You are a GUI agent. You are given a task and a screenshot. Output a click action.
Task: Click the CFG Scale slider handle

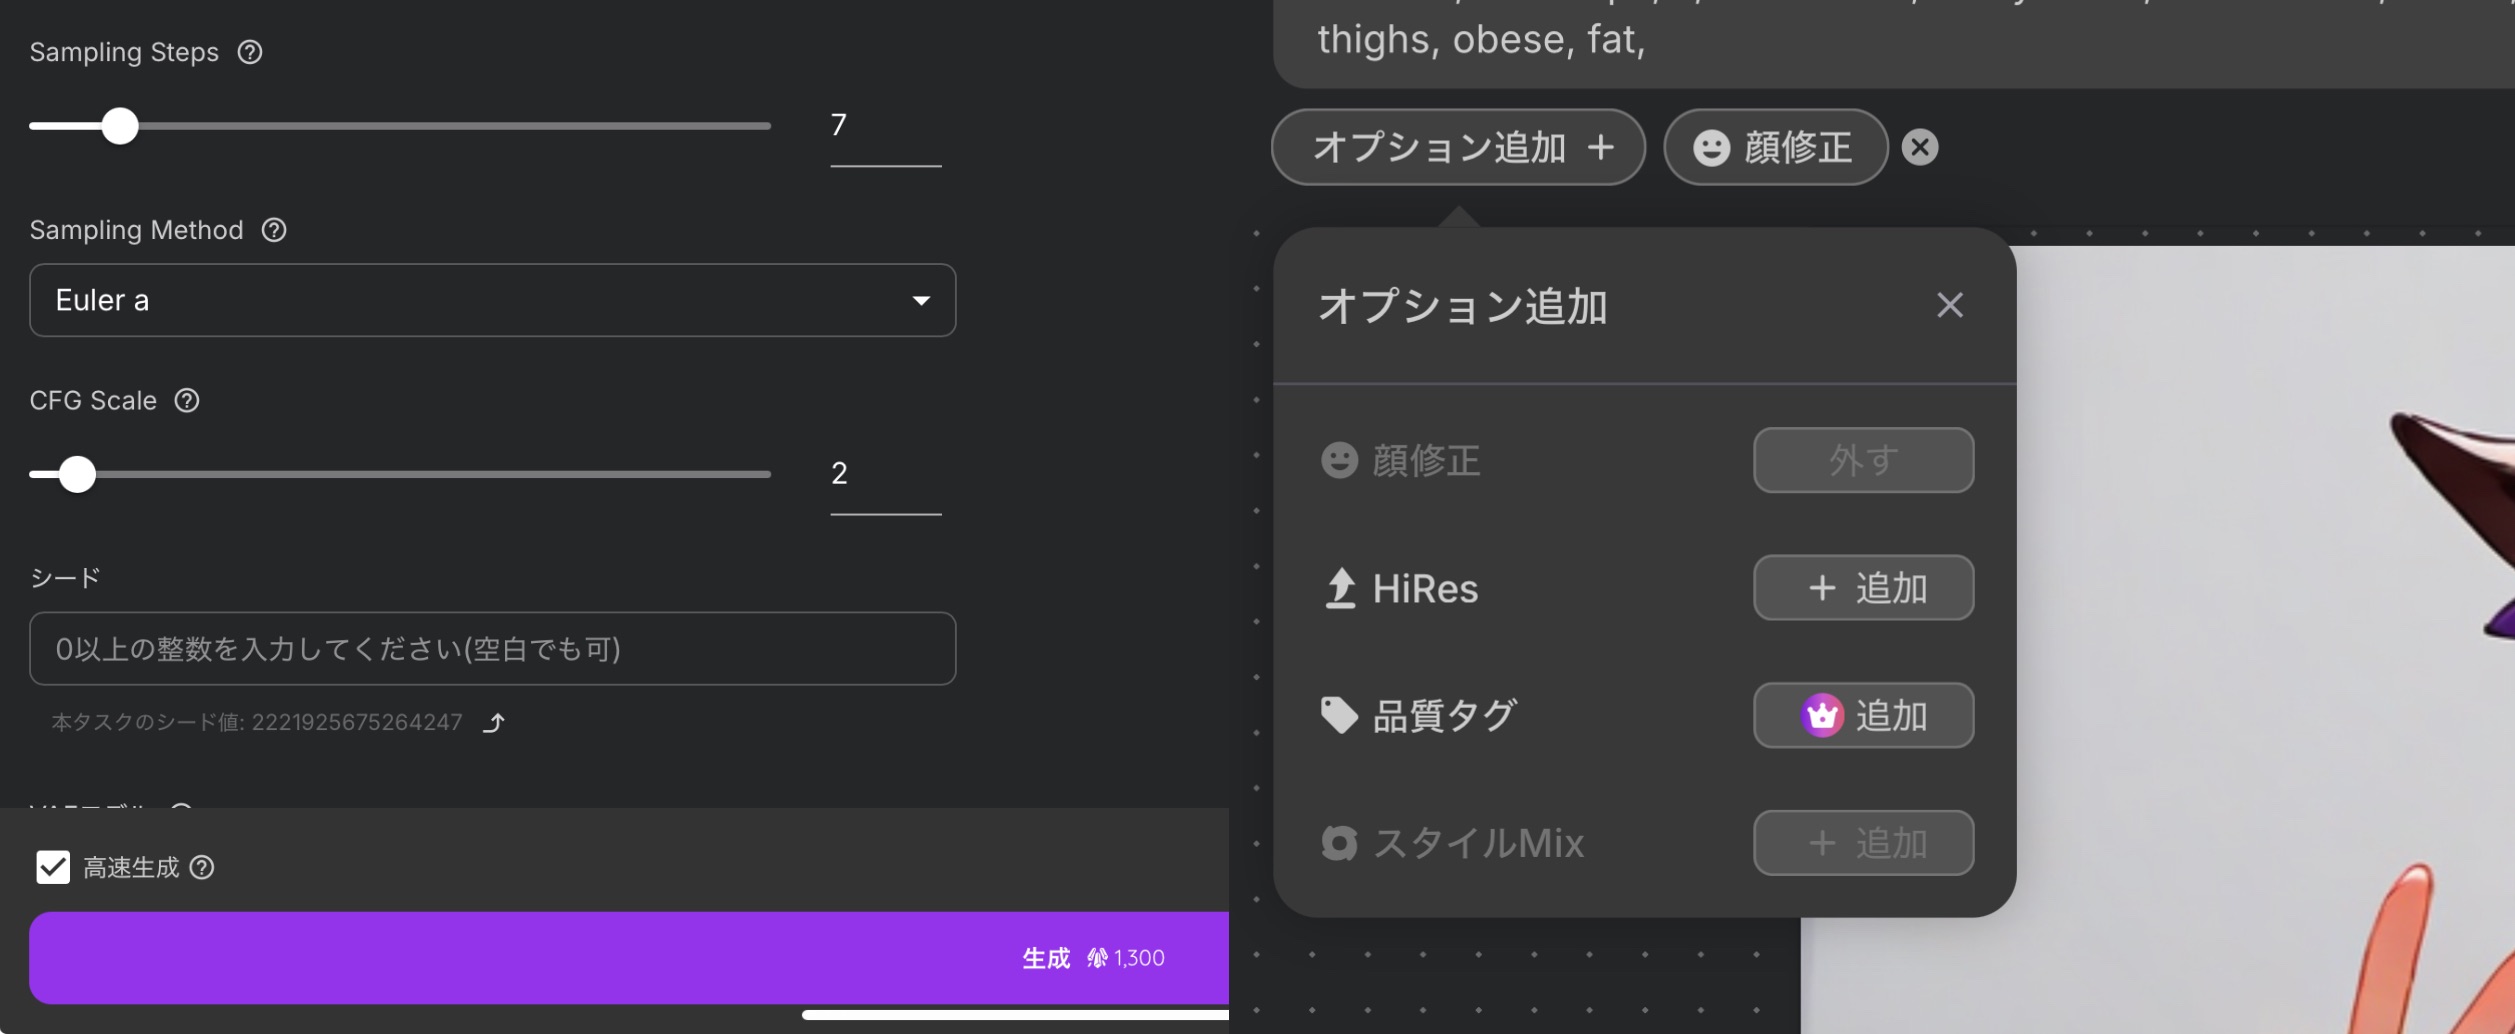click(x=77, y=474)
